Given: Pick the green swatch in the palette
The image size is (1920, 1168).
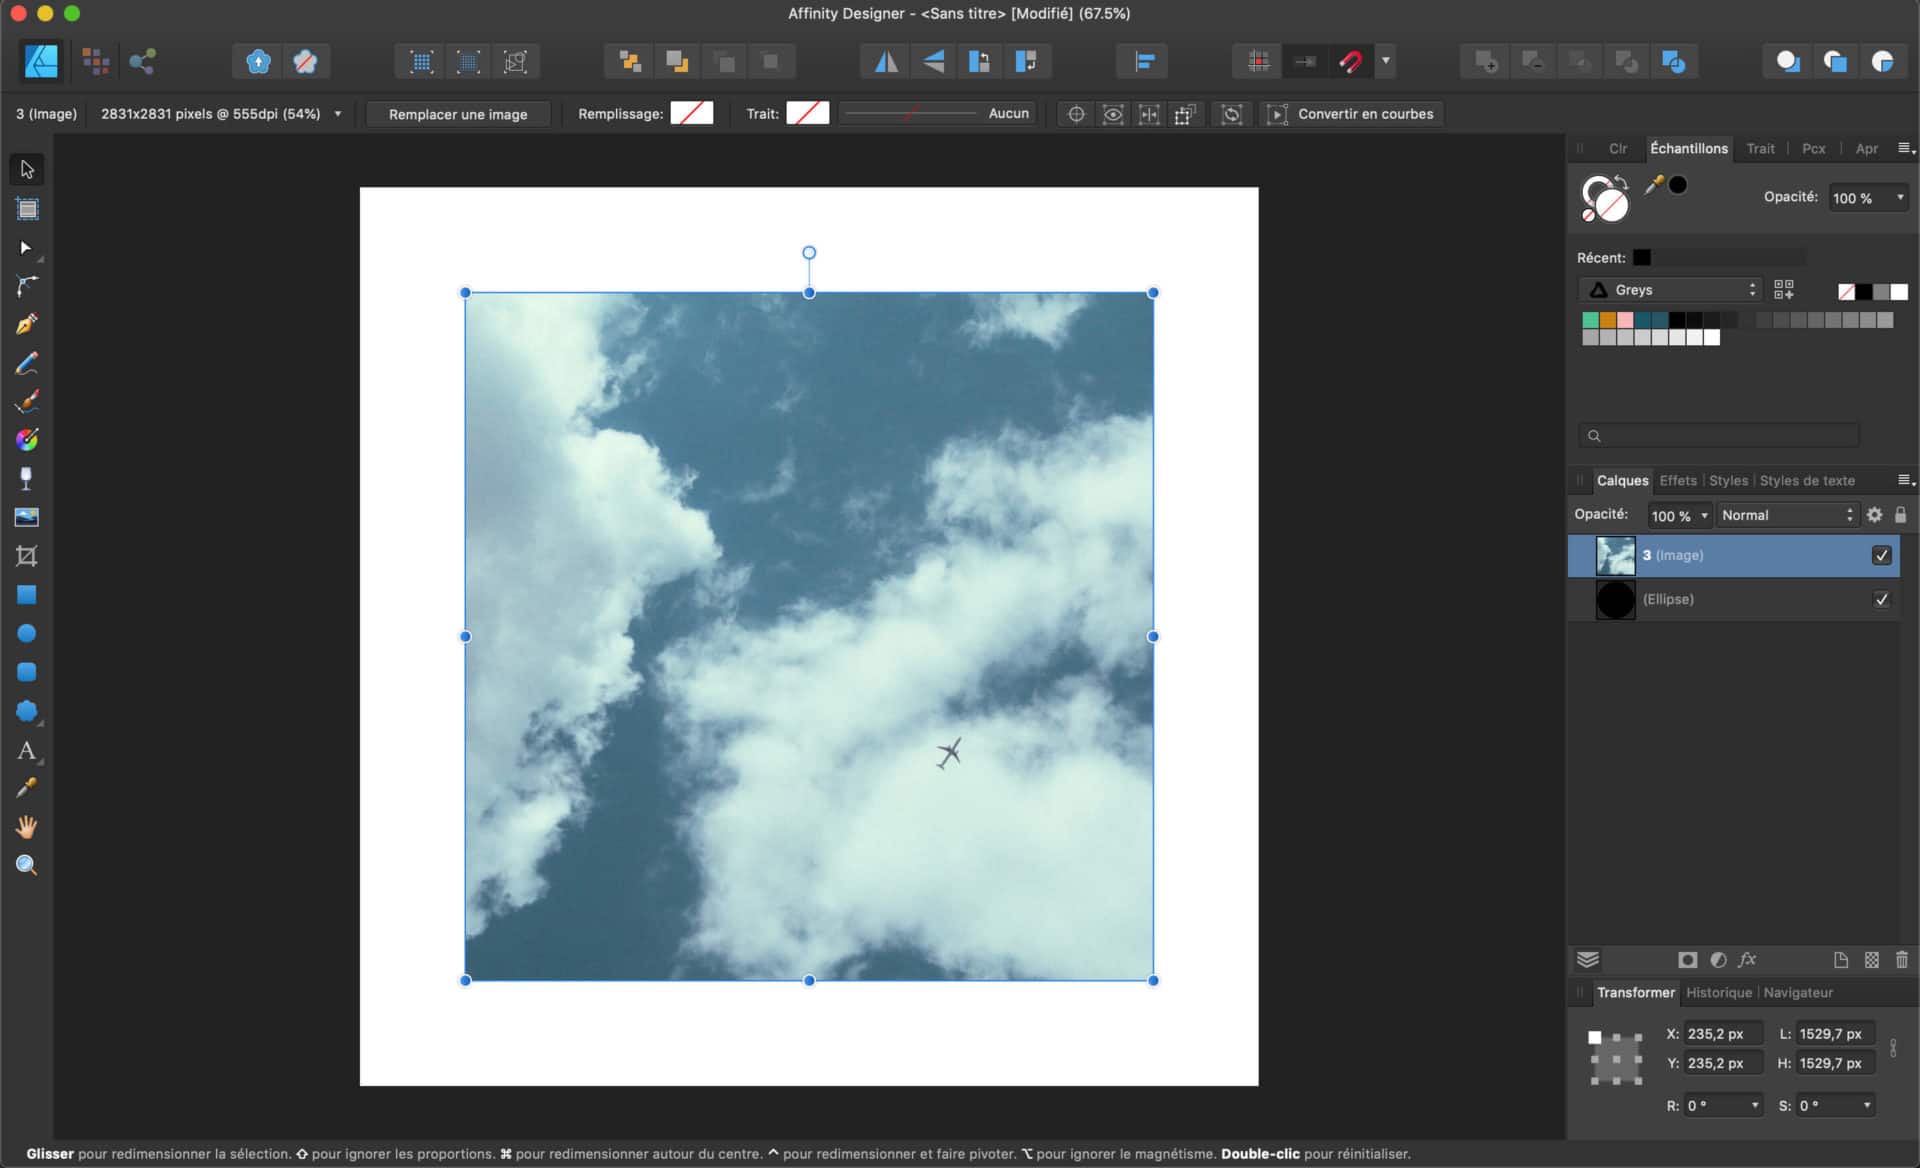Looking at the screenshot, I should click(1590, 320).
